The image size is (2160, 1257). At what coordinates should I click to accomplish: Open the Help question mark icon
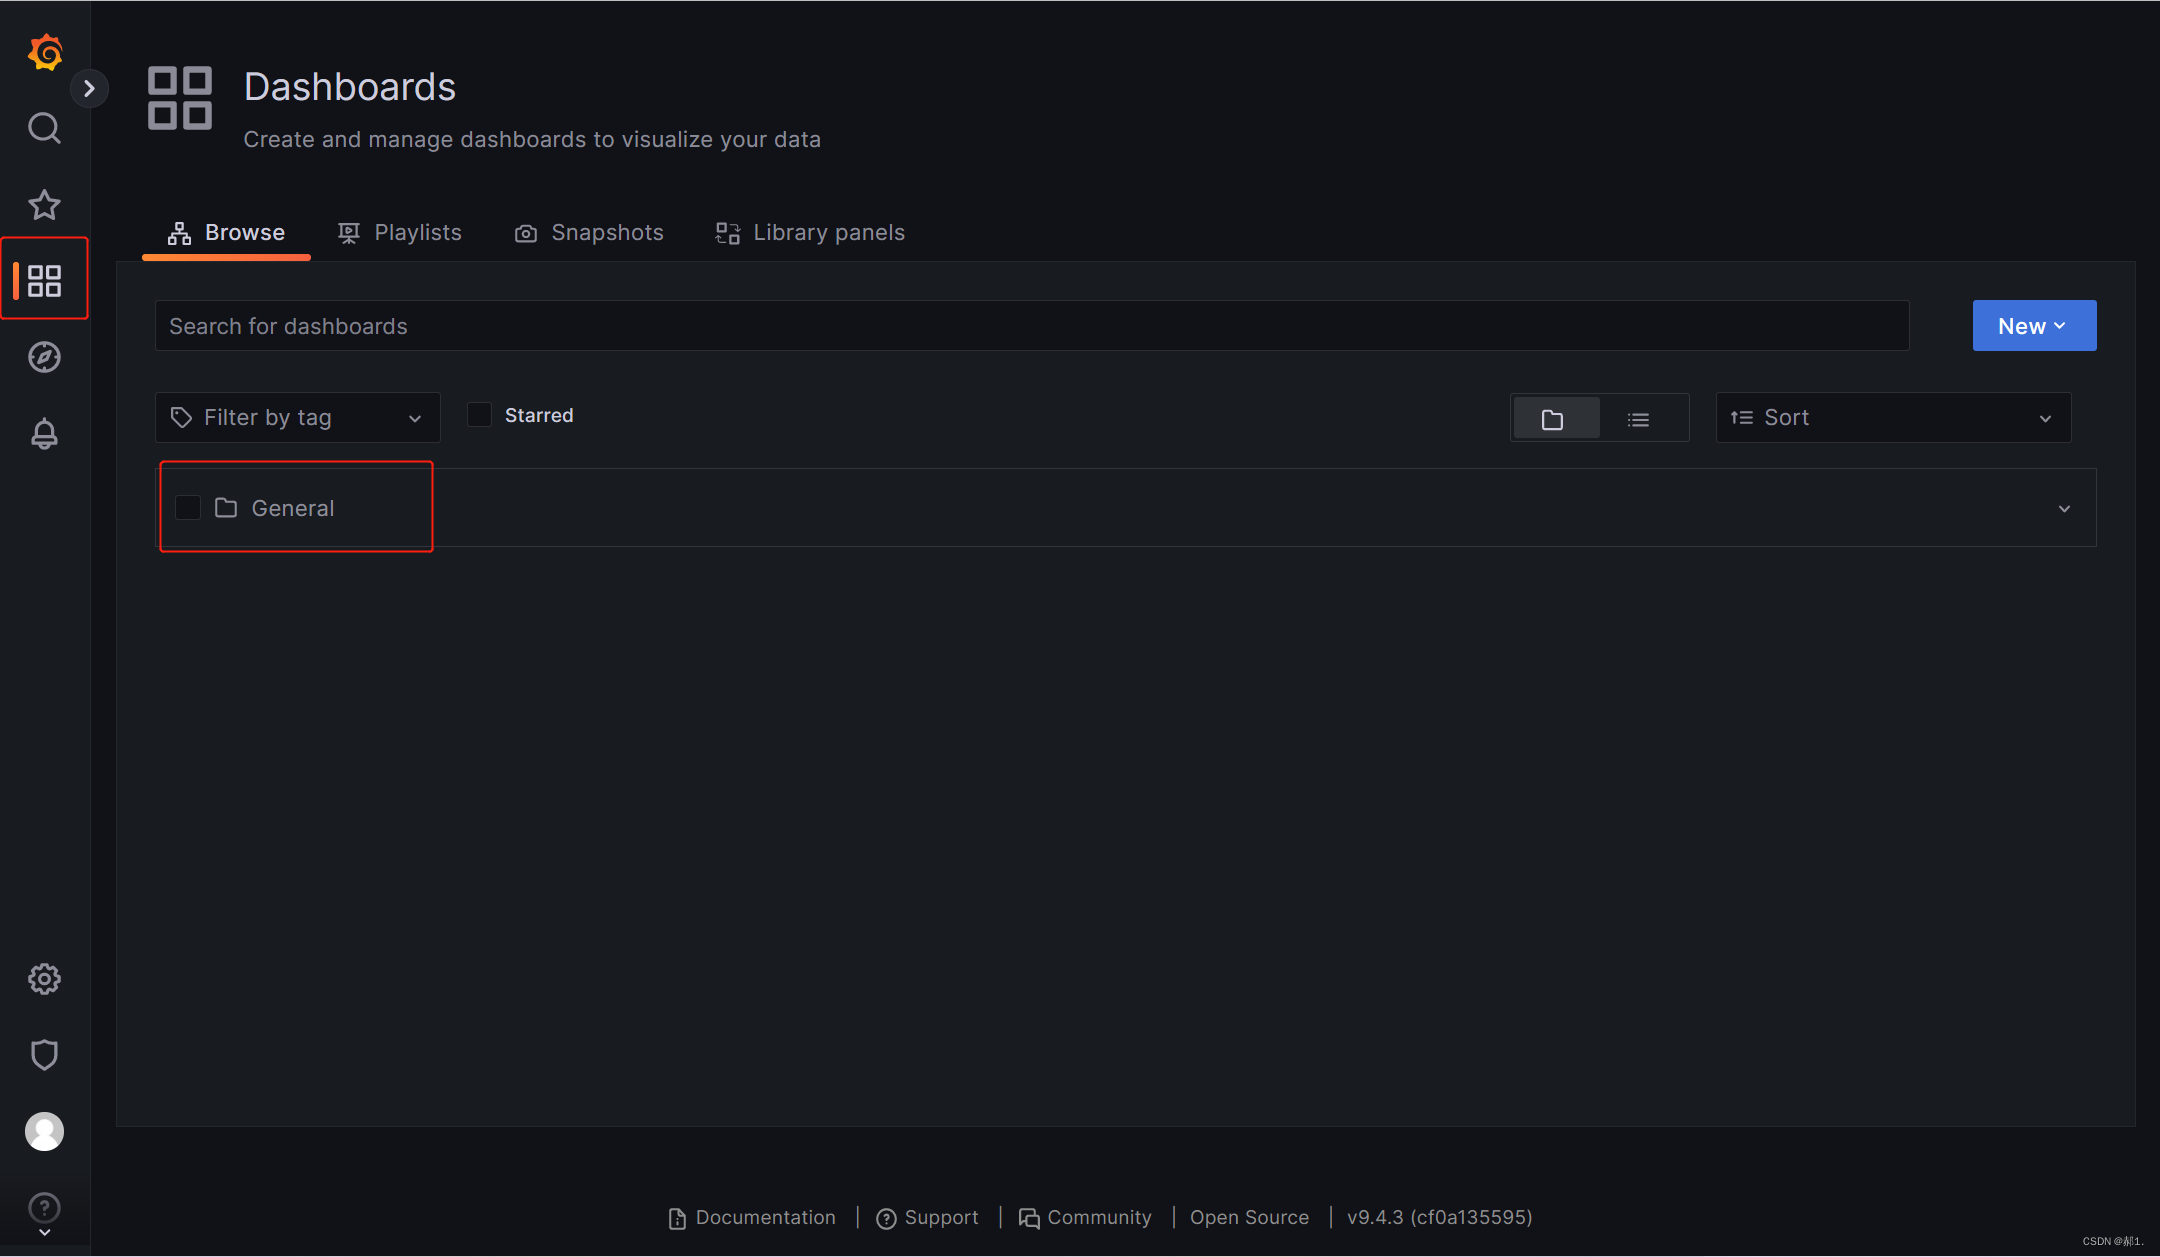[44, 1208]
